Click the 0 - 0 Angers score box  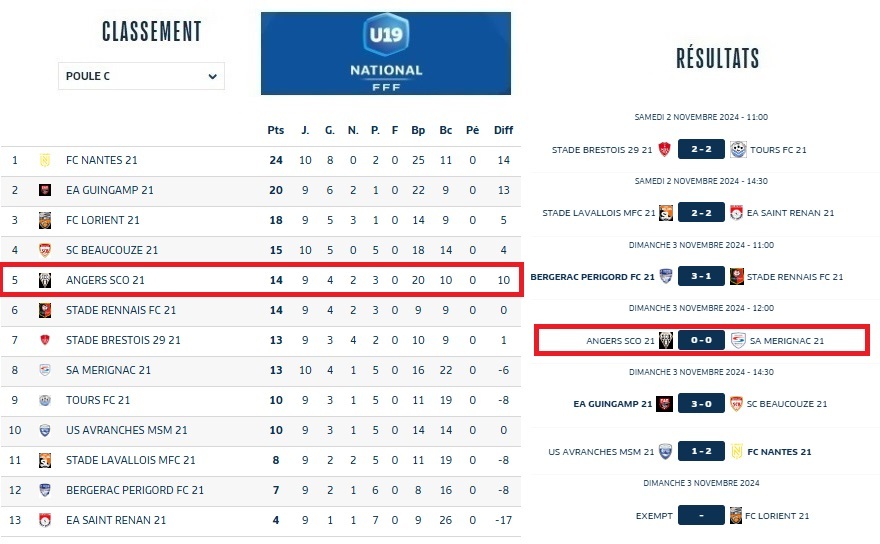click(x=701, y=341)
